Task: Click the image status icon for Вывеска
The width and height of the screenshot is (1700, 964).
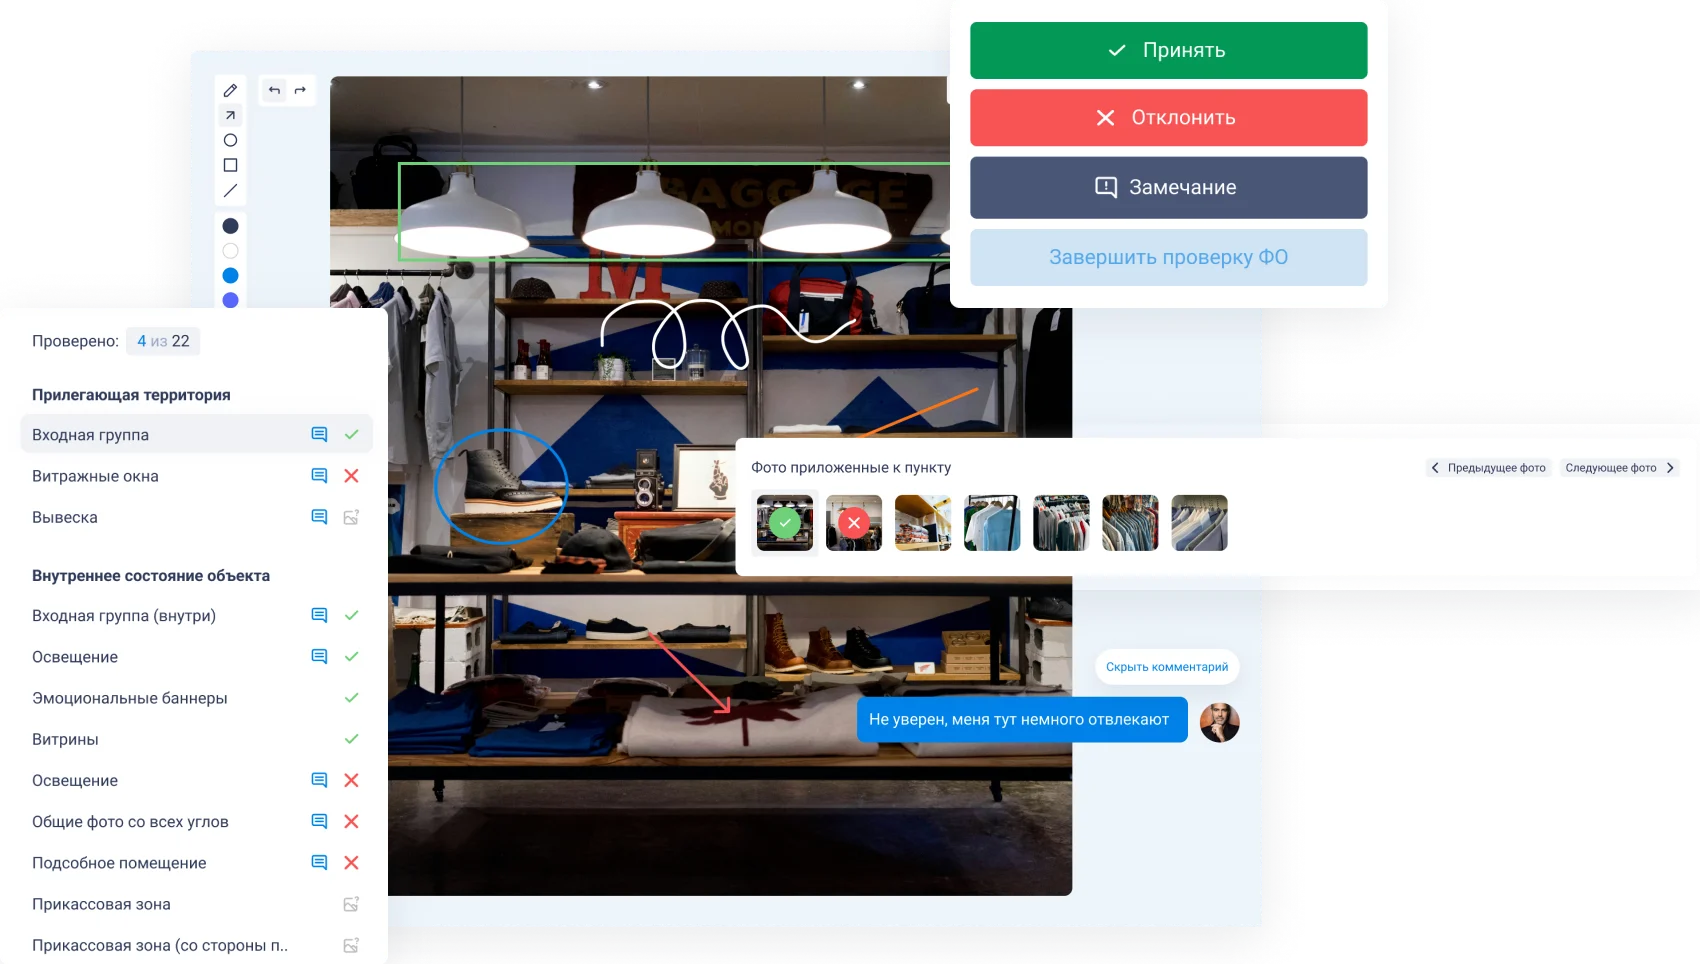Action: [x=351, y=517]
